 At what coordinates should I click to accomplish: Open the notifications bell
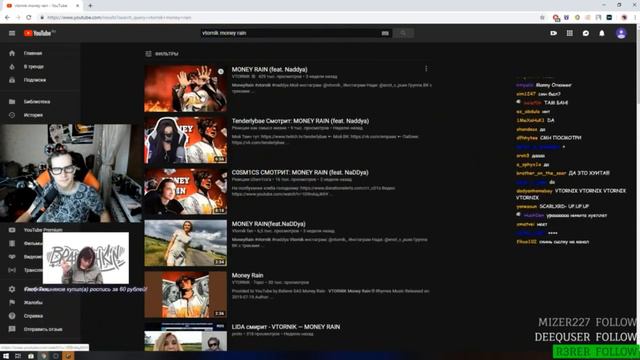(602, 33)
